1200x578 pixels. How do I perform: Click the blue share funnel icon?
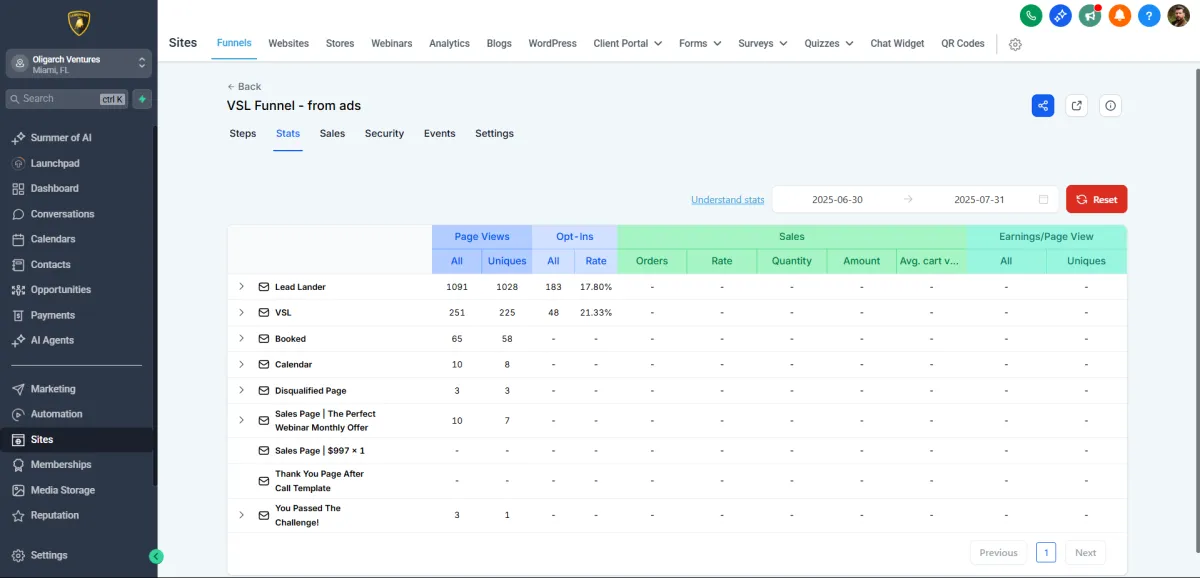[1043, 106]
